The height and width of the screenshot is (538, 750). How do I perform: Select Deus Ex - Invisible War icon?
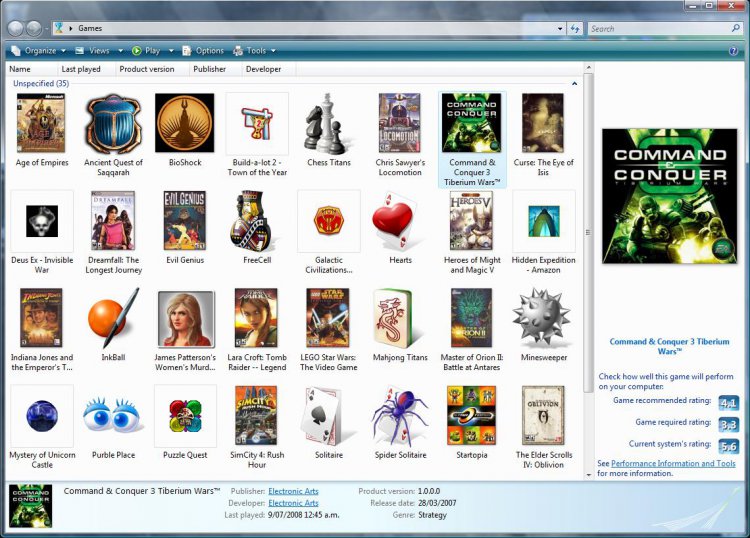(x=42, y=221)
